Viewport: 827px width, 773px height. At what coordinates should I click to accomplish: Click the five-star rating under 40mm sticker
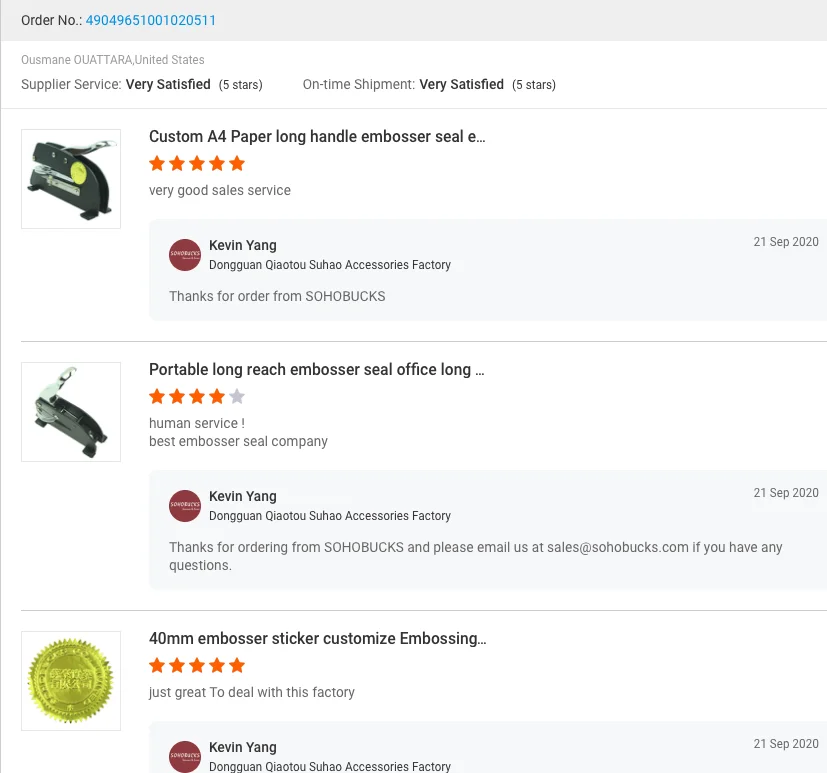(x=197, y=666)
